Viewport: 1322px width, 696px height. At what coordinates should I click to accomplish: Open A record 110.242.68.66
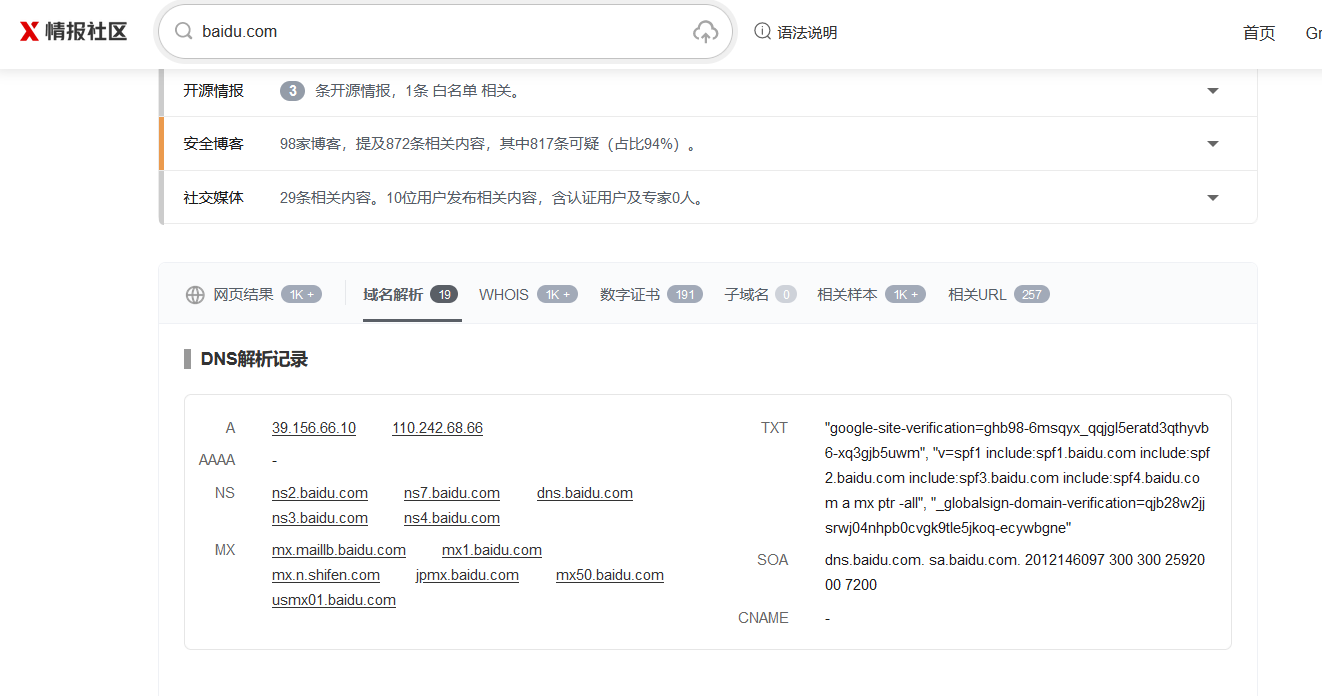click(437, 428)
